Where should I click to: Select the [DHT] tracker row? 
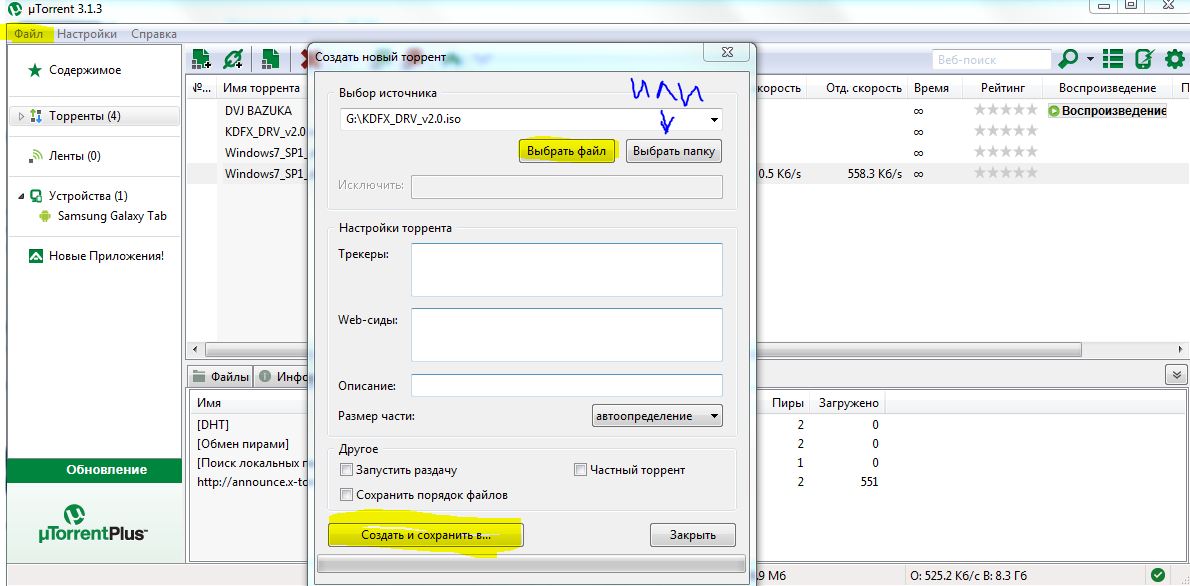click(212, 424)
